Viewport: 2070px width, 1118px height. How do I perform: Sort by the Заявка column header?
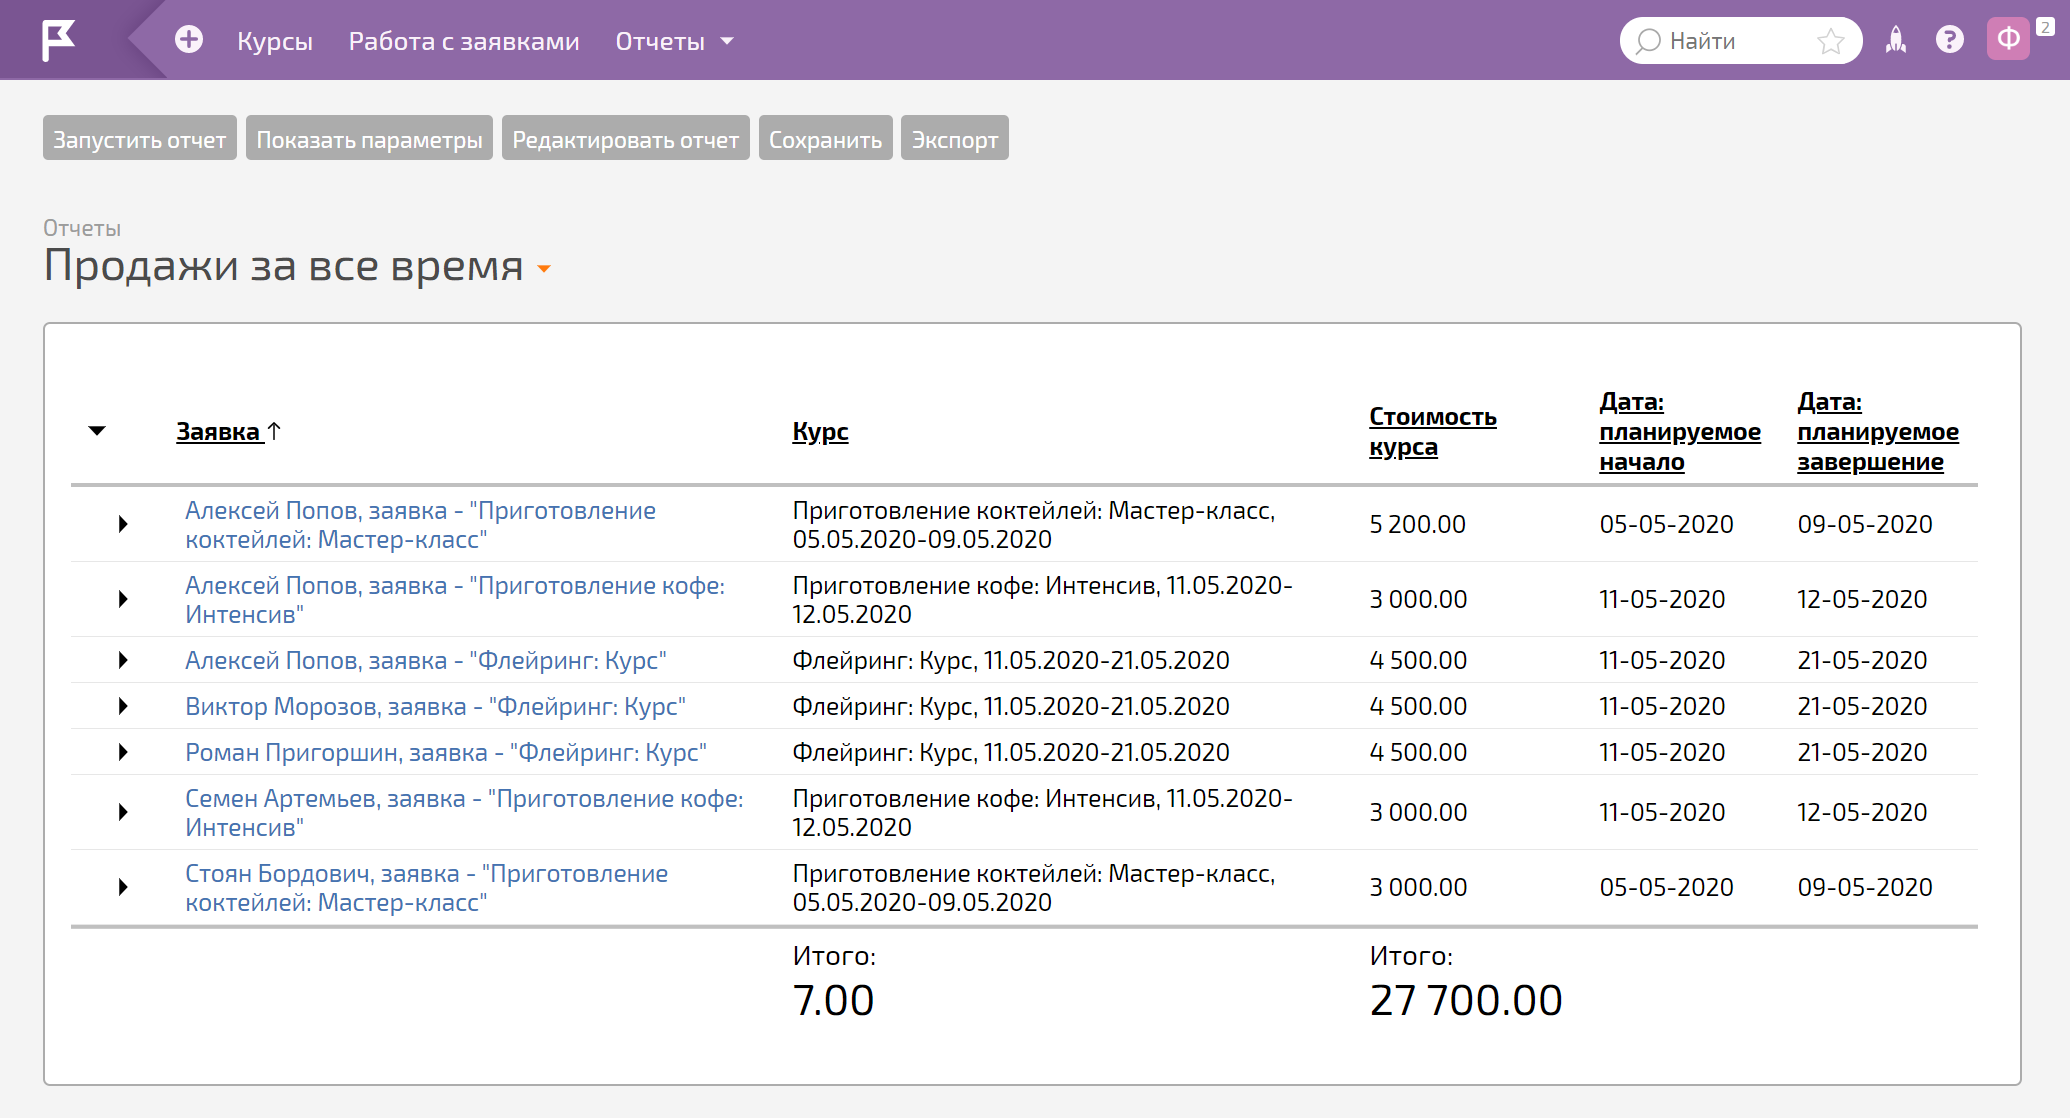tap(219, 432)
